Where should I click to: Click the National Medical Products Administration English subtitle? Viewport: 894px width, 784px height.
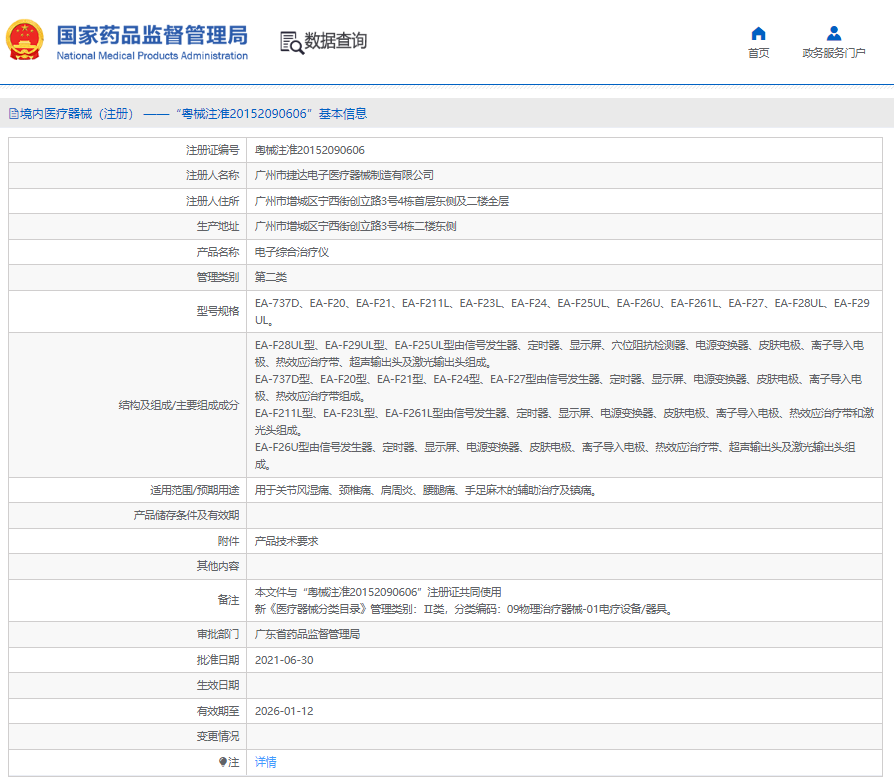[x=151, y=56]
